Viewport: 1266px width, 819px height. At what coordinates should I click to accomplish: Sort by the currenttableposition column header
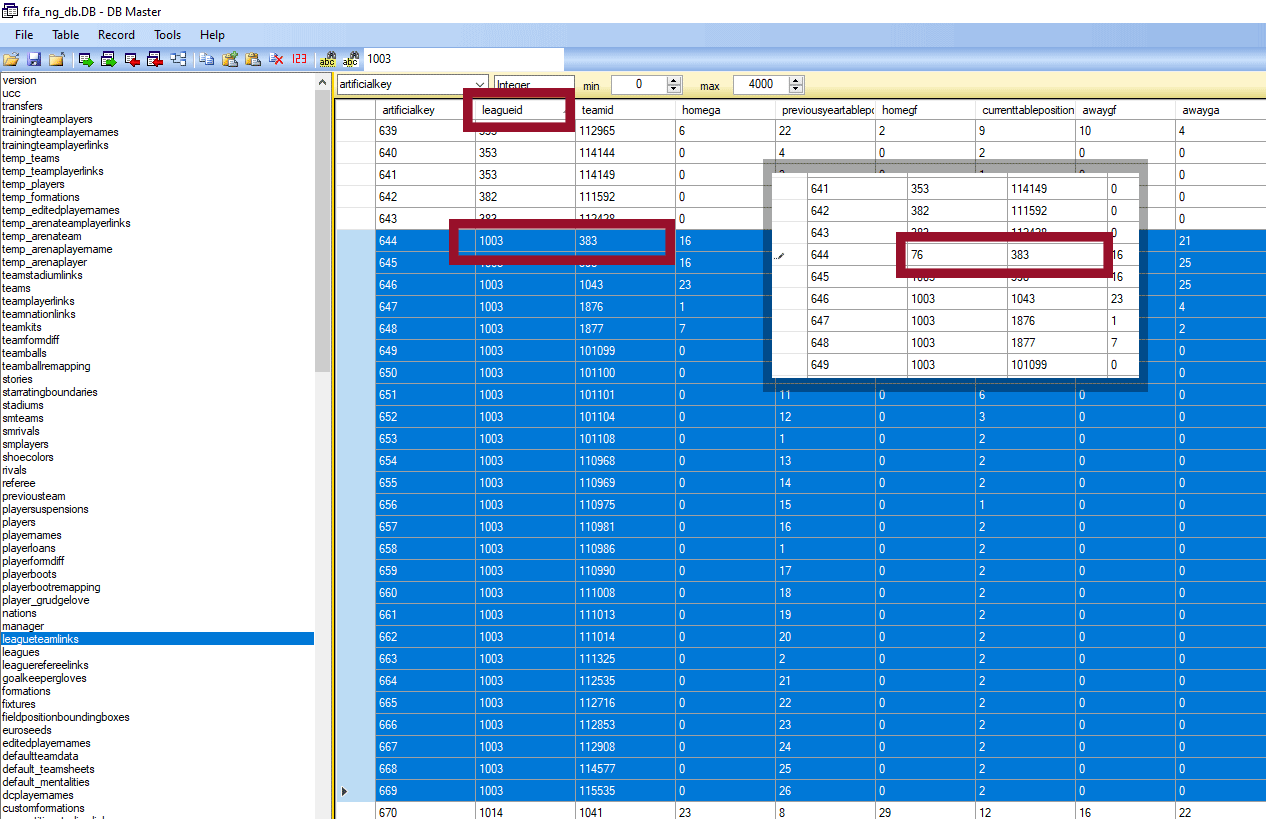coord(1025,109)
